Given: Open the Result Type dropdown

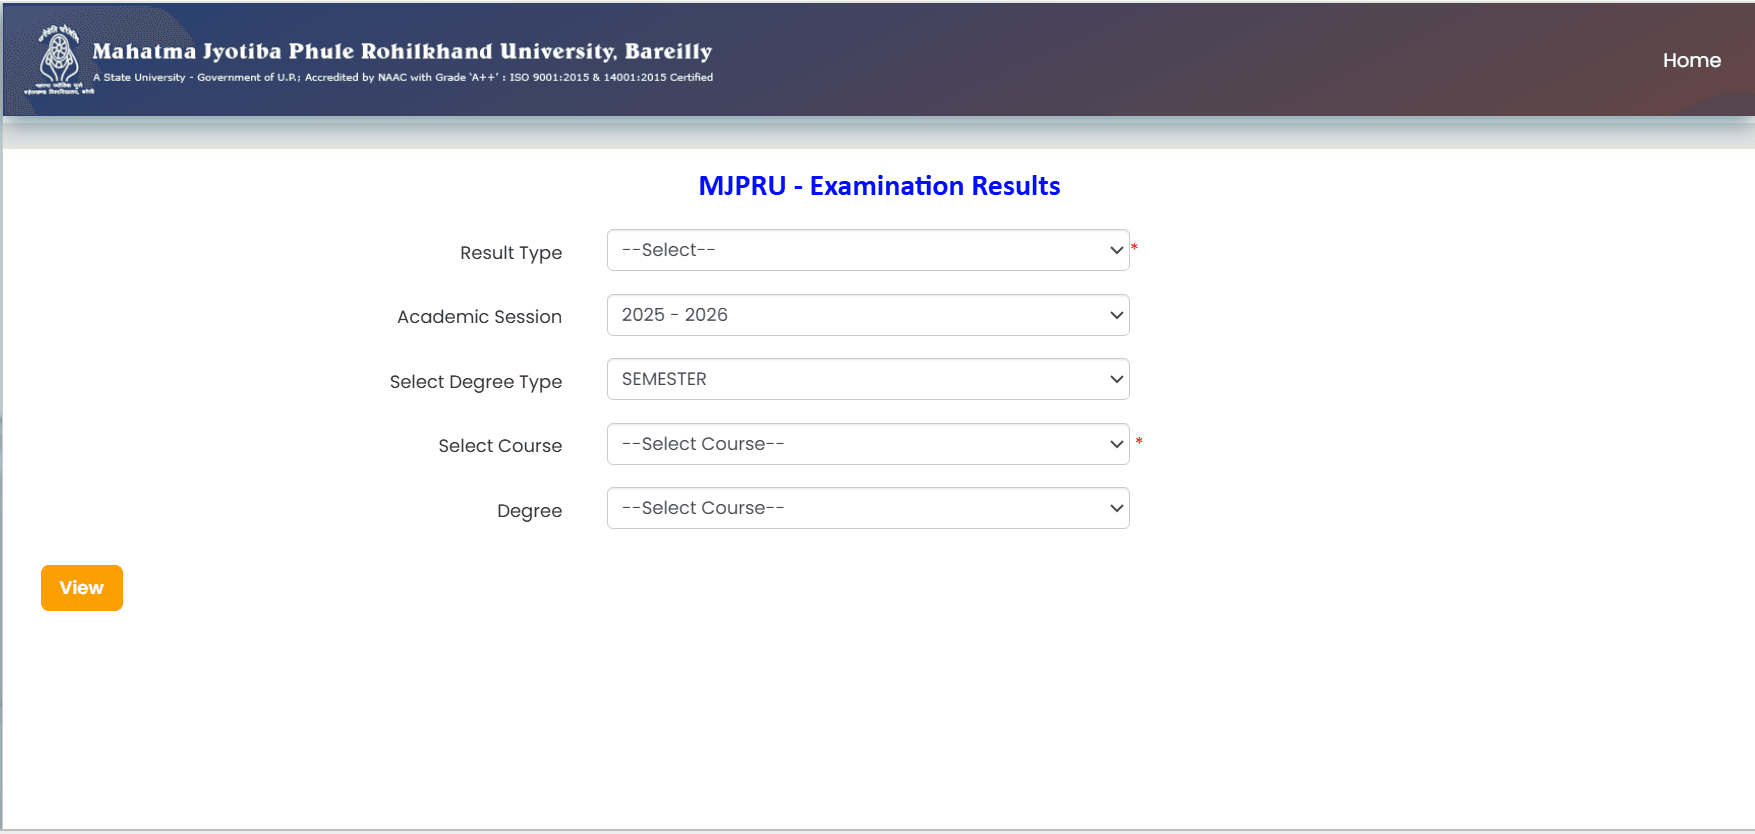Looking at the screenshot, I should coord(868,250).
